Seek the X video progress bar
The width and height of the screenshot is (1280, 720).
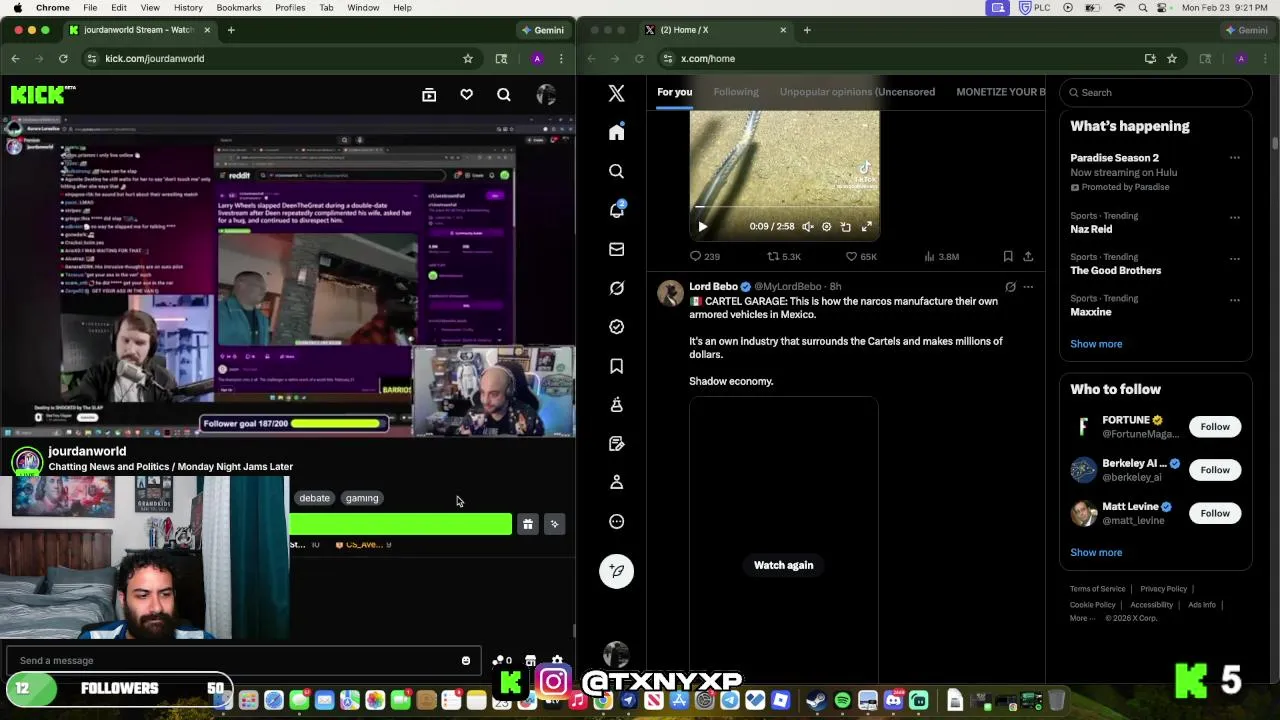tap(785, 208)
